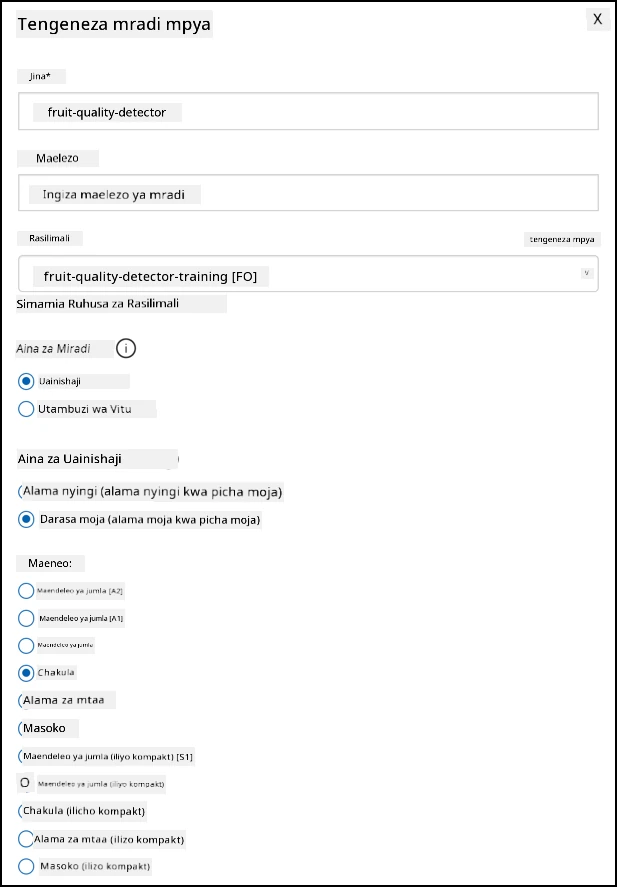Image resolution: width=617 pixels, height=887 pixels.
Task: Click the info icon beside Aina za Miradi
Action: tap(126, 348)
